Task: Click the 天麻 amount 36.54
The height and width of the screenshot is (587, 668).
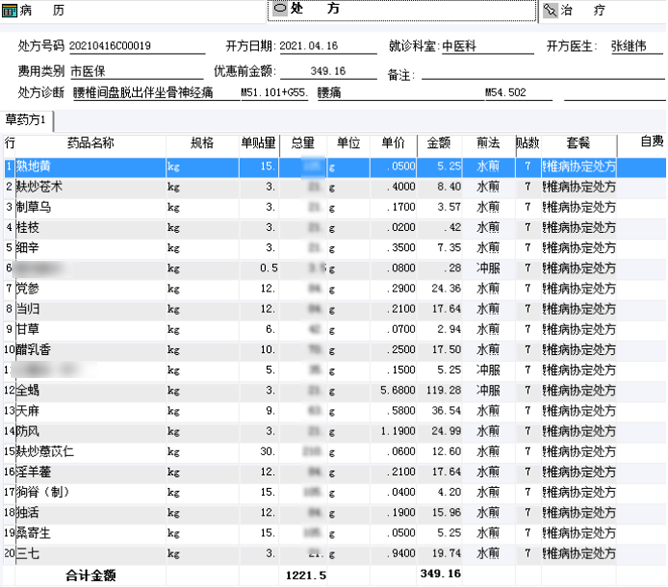Action: 446,411
